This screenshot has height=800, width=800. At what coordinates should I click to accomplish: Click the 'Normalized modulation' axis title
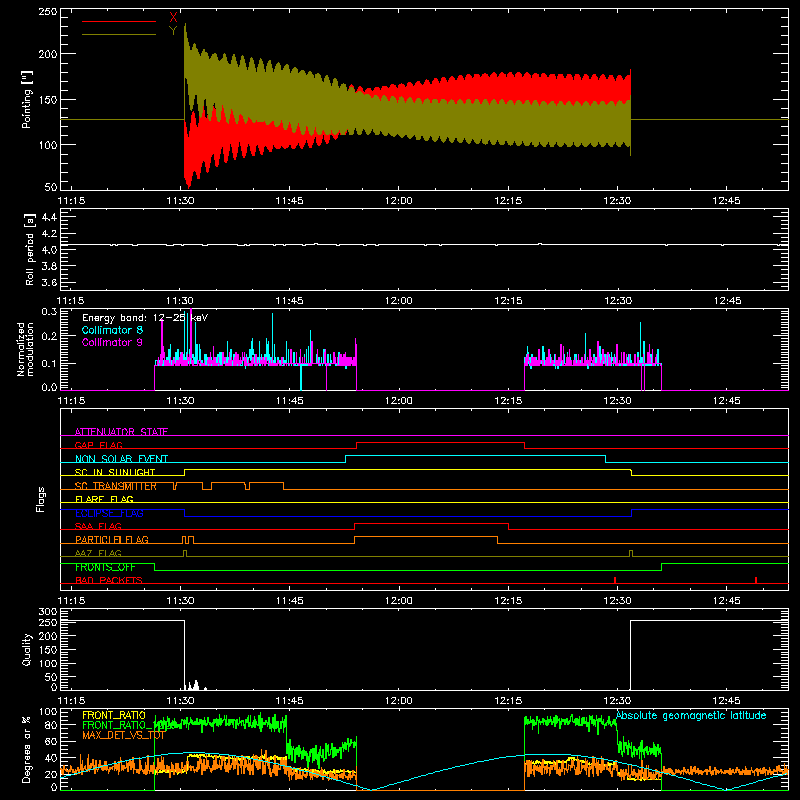(26, 349)
